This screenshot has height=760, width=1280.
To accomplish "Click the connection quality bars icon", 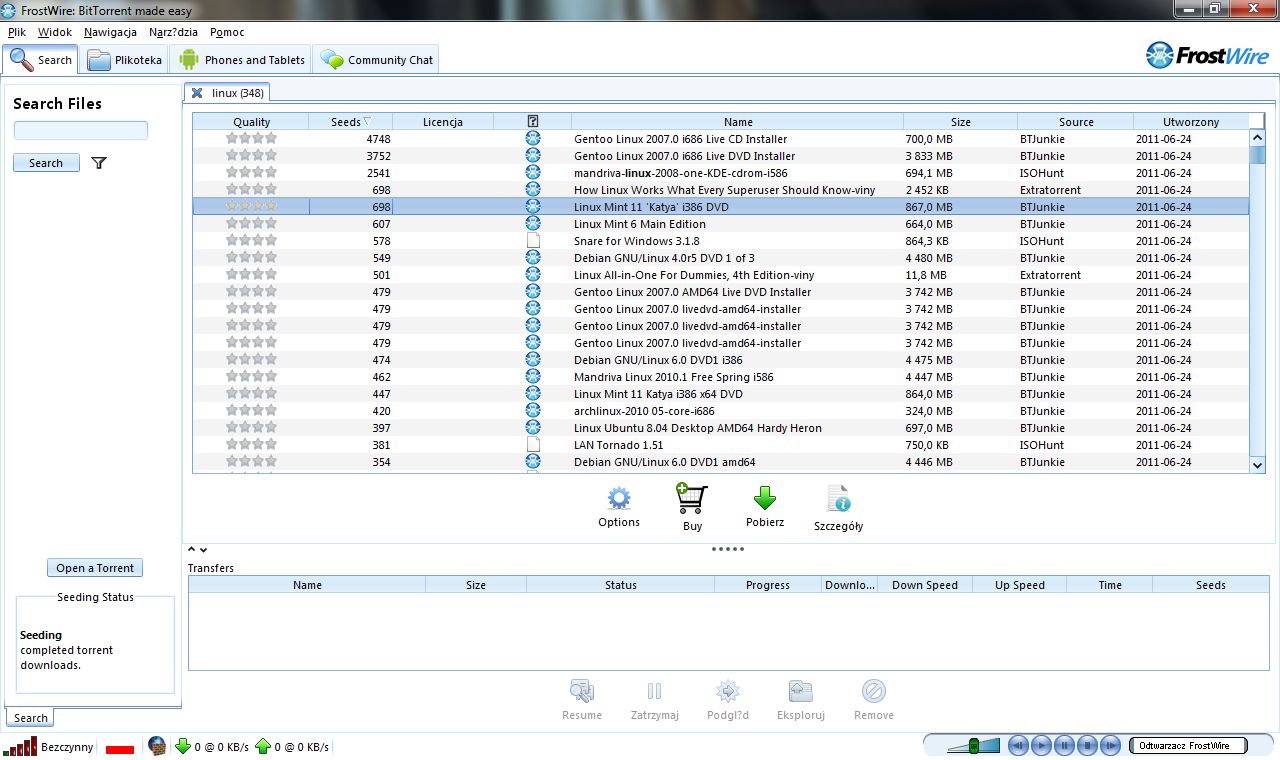I will click(x=19, y=746).
